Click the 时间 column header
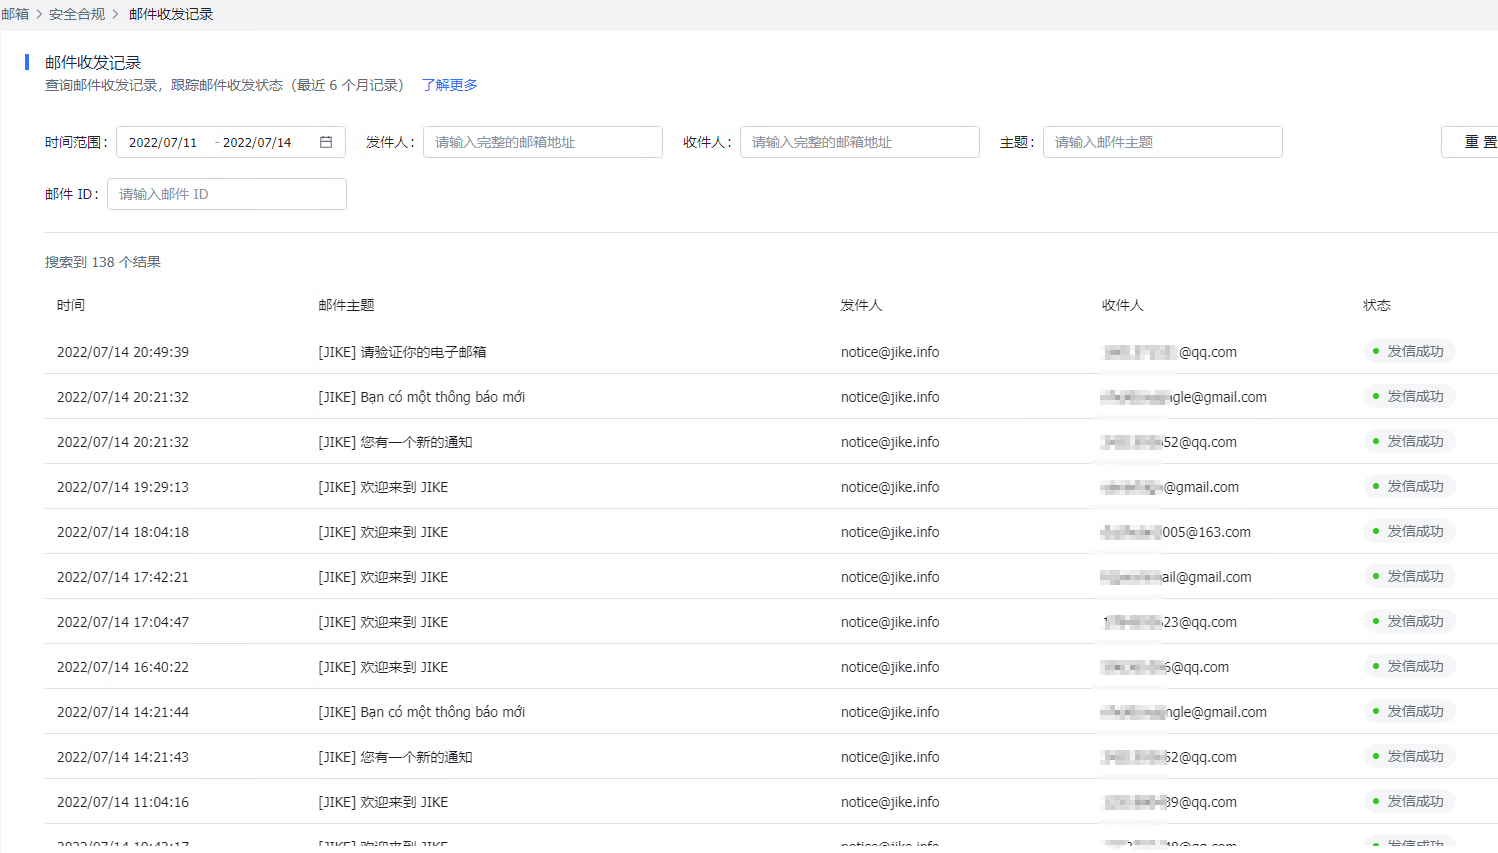1498x853 pixels. point(71,305)
